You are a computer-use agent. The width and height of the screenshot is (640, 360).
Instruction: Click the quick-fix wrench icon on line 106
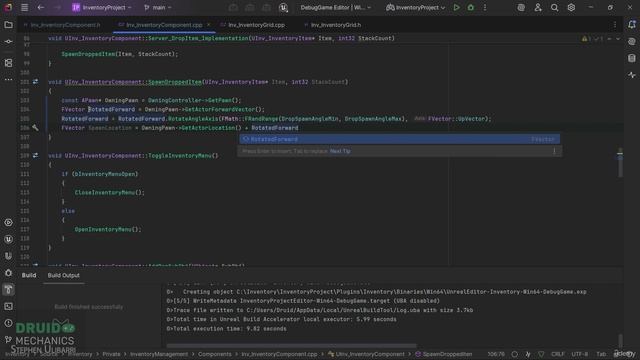coord(36,128)
